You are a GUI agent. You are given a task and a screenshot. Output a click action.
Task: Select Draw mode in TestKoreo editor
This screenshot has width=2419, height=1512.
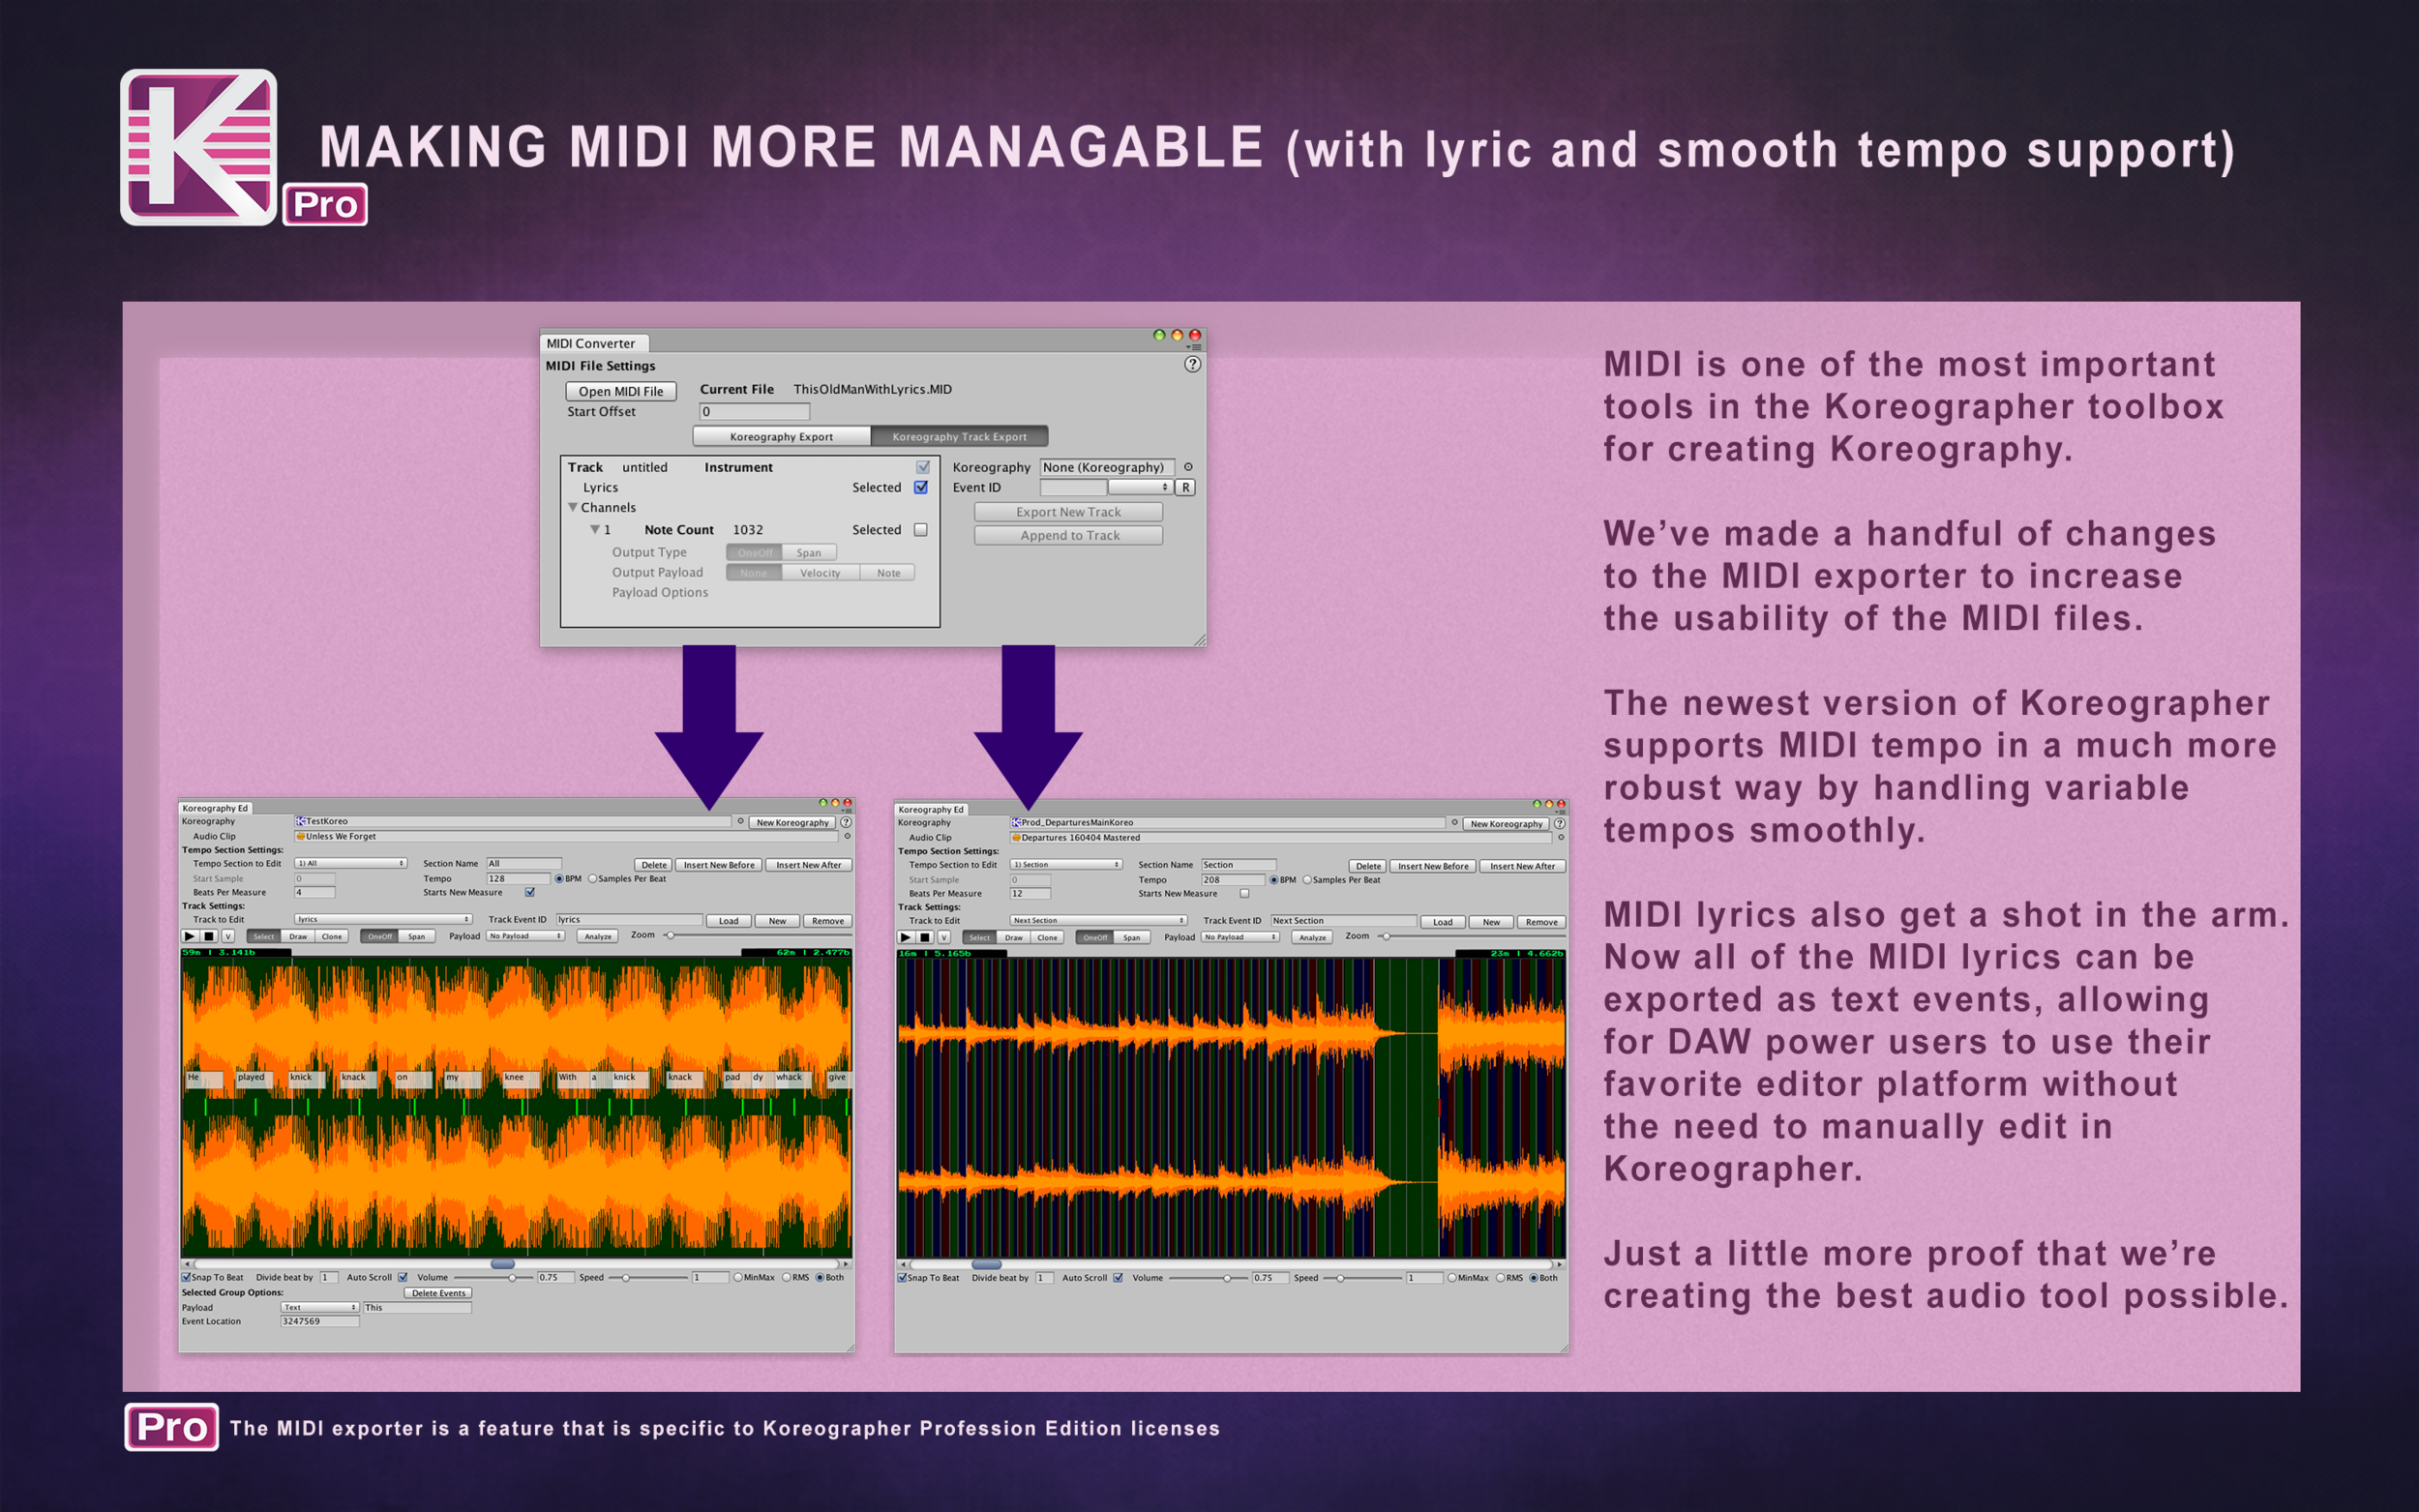coord(298,936)
